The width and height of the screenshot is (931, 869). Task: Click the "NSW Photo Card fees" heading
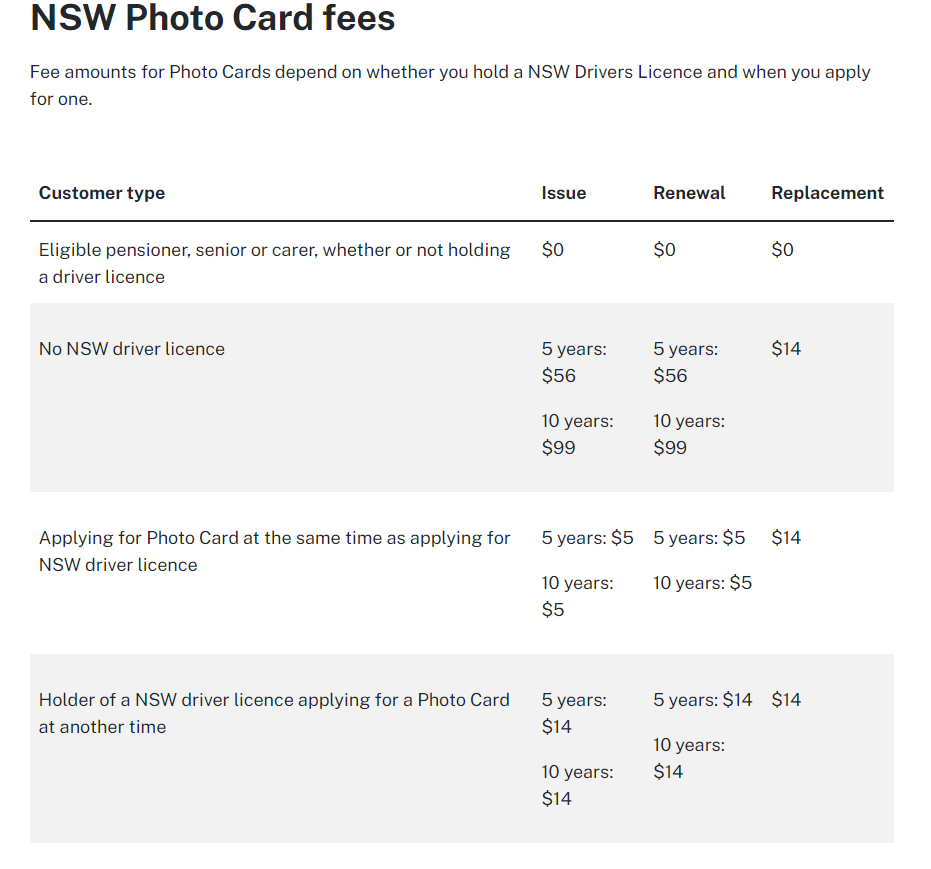tap(213, 18)
